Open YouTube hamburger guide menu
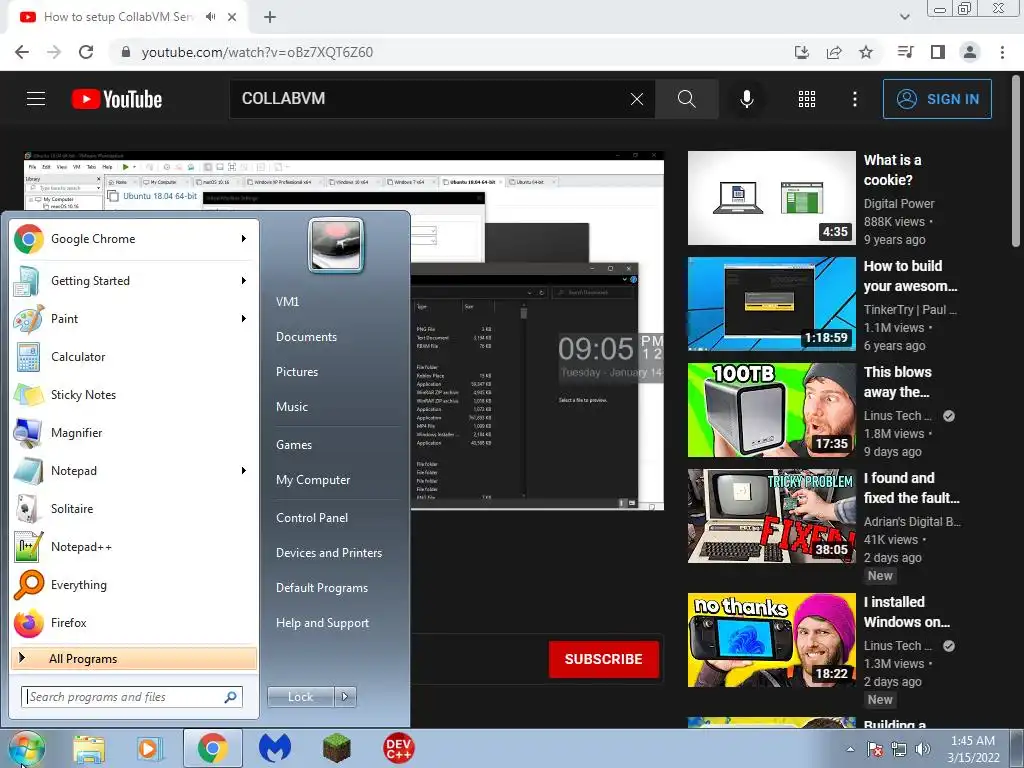 [36, 99]
